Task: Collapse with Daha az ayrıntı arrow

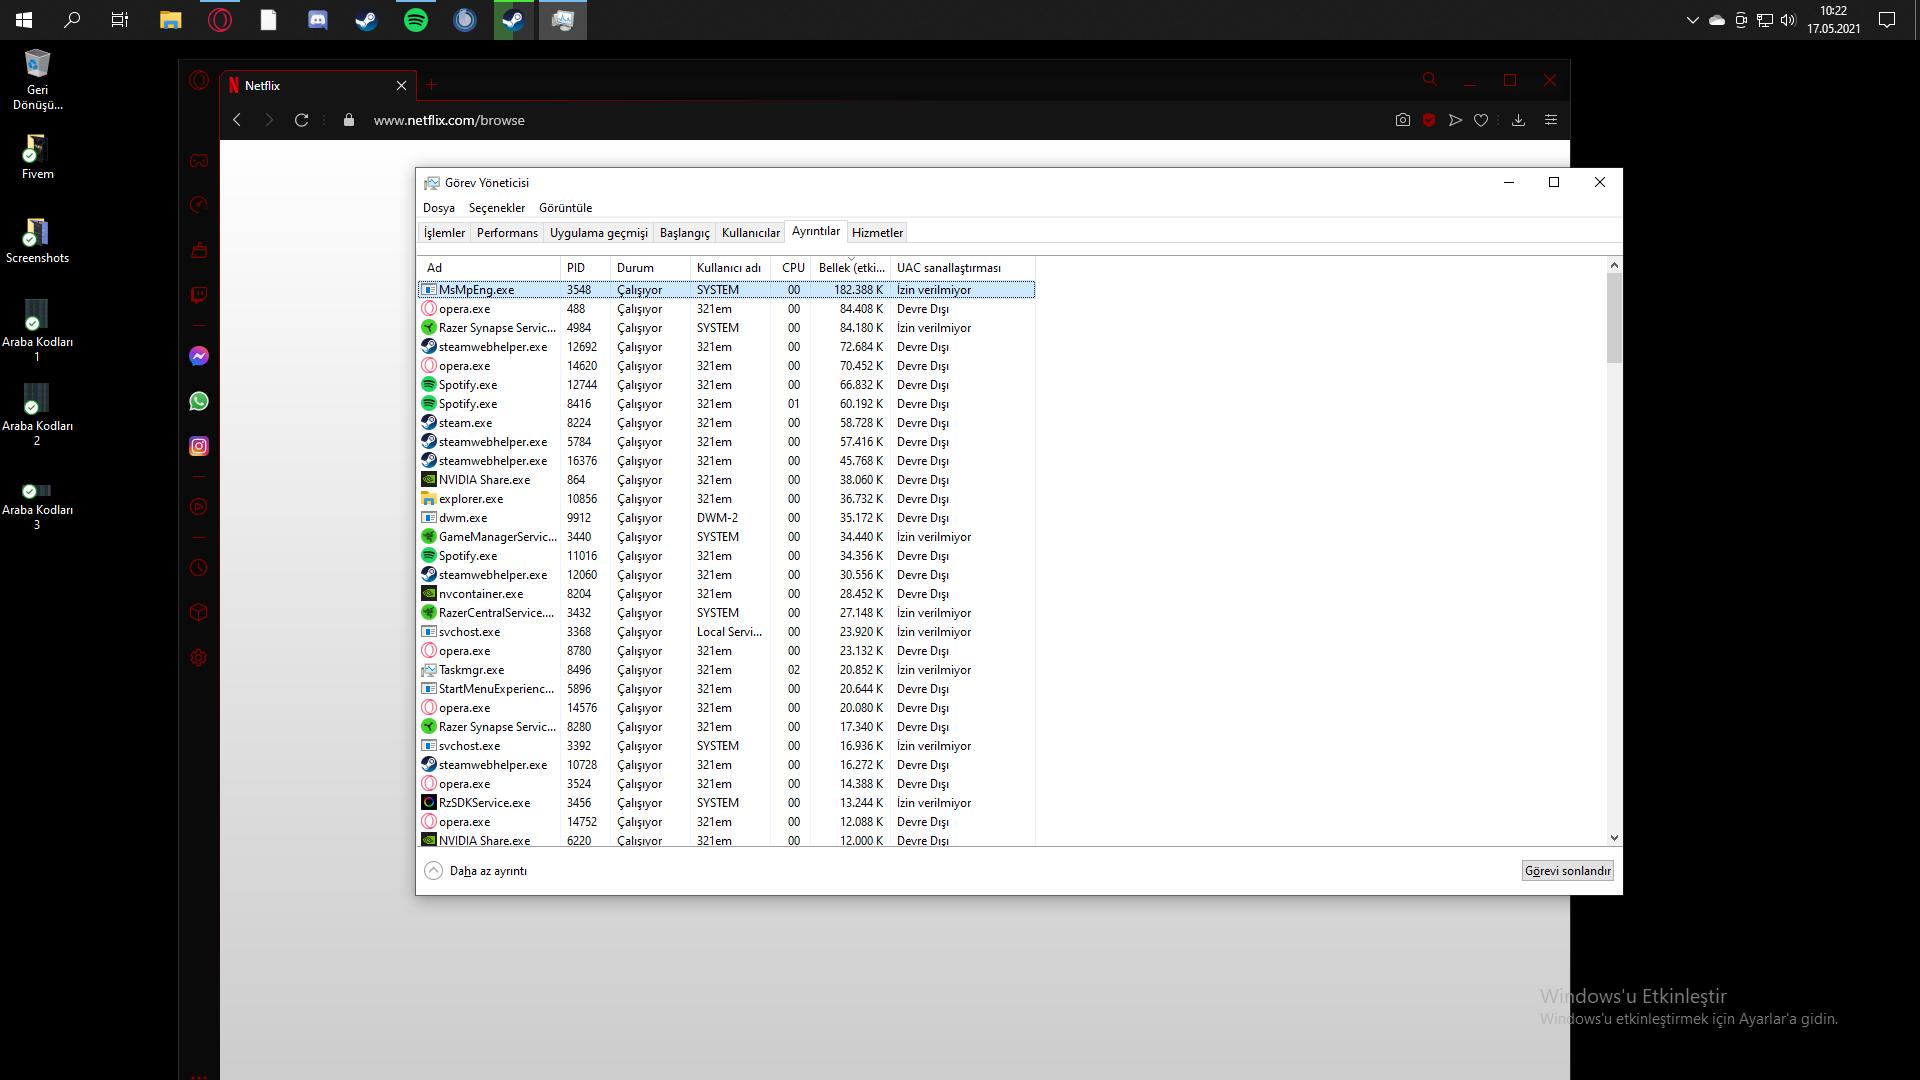Action: (434, 871)
